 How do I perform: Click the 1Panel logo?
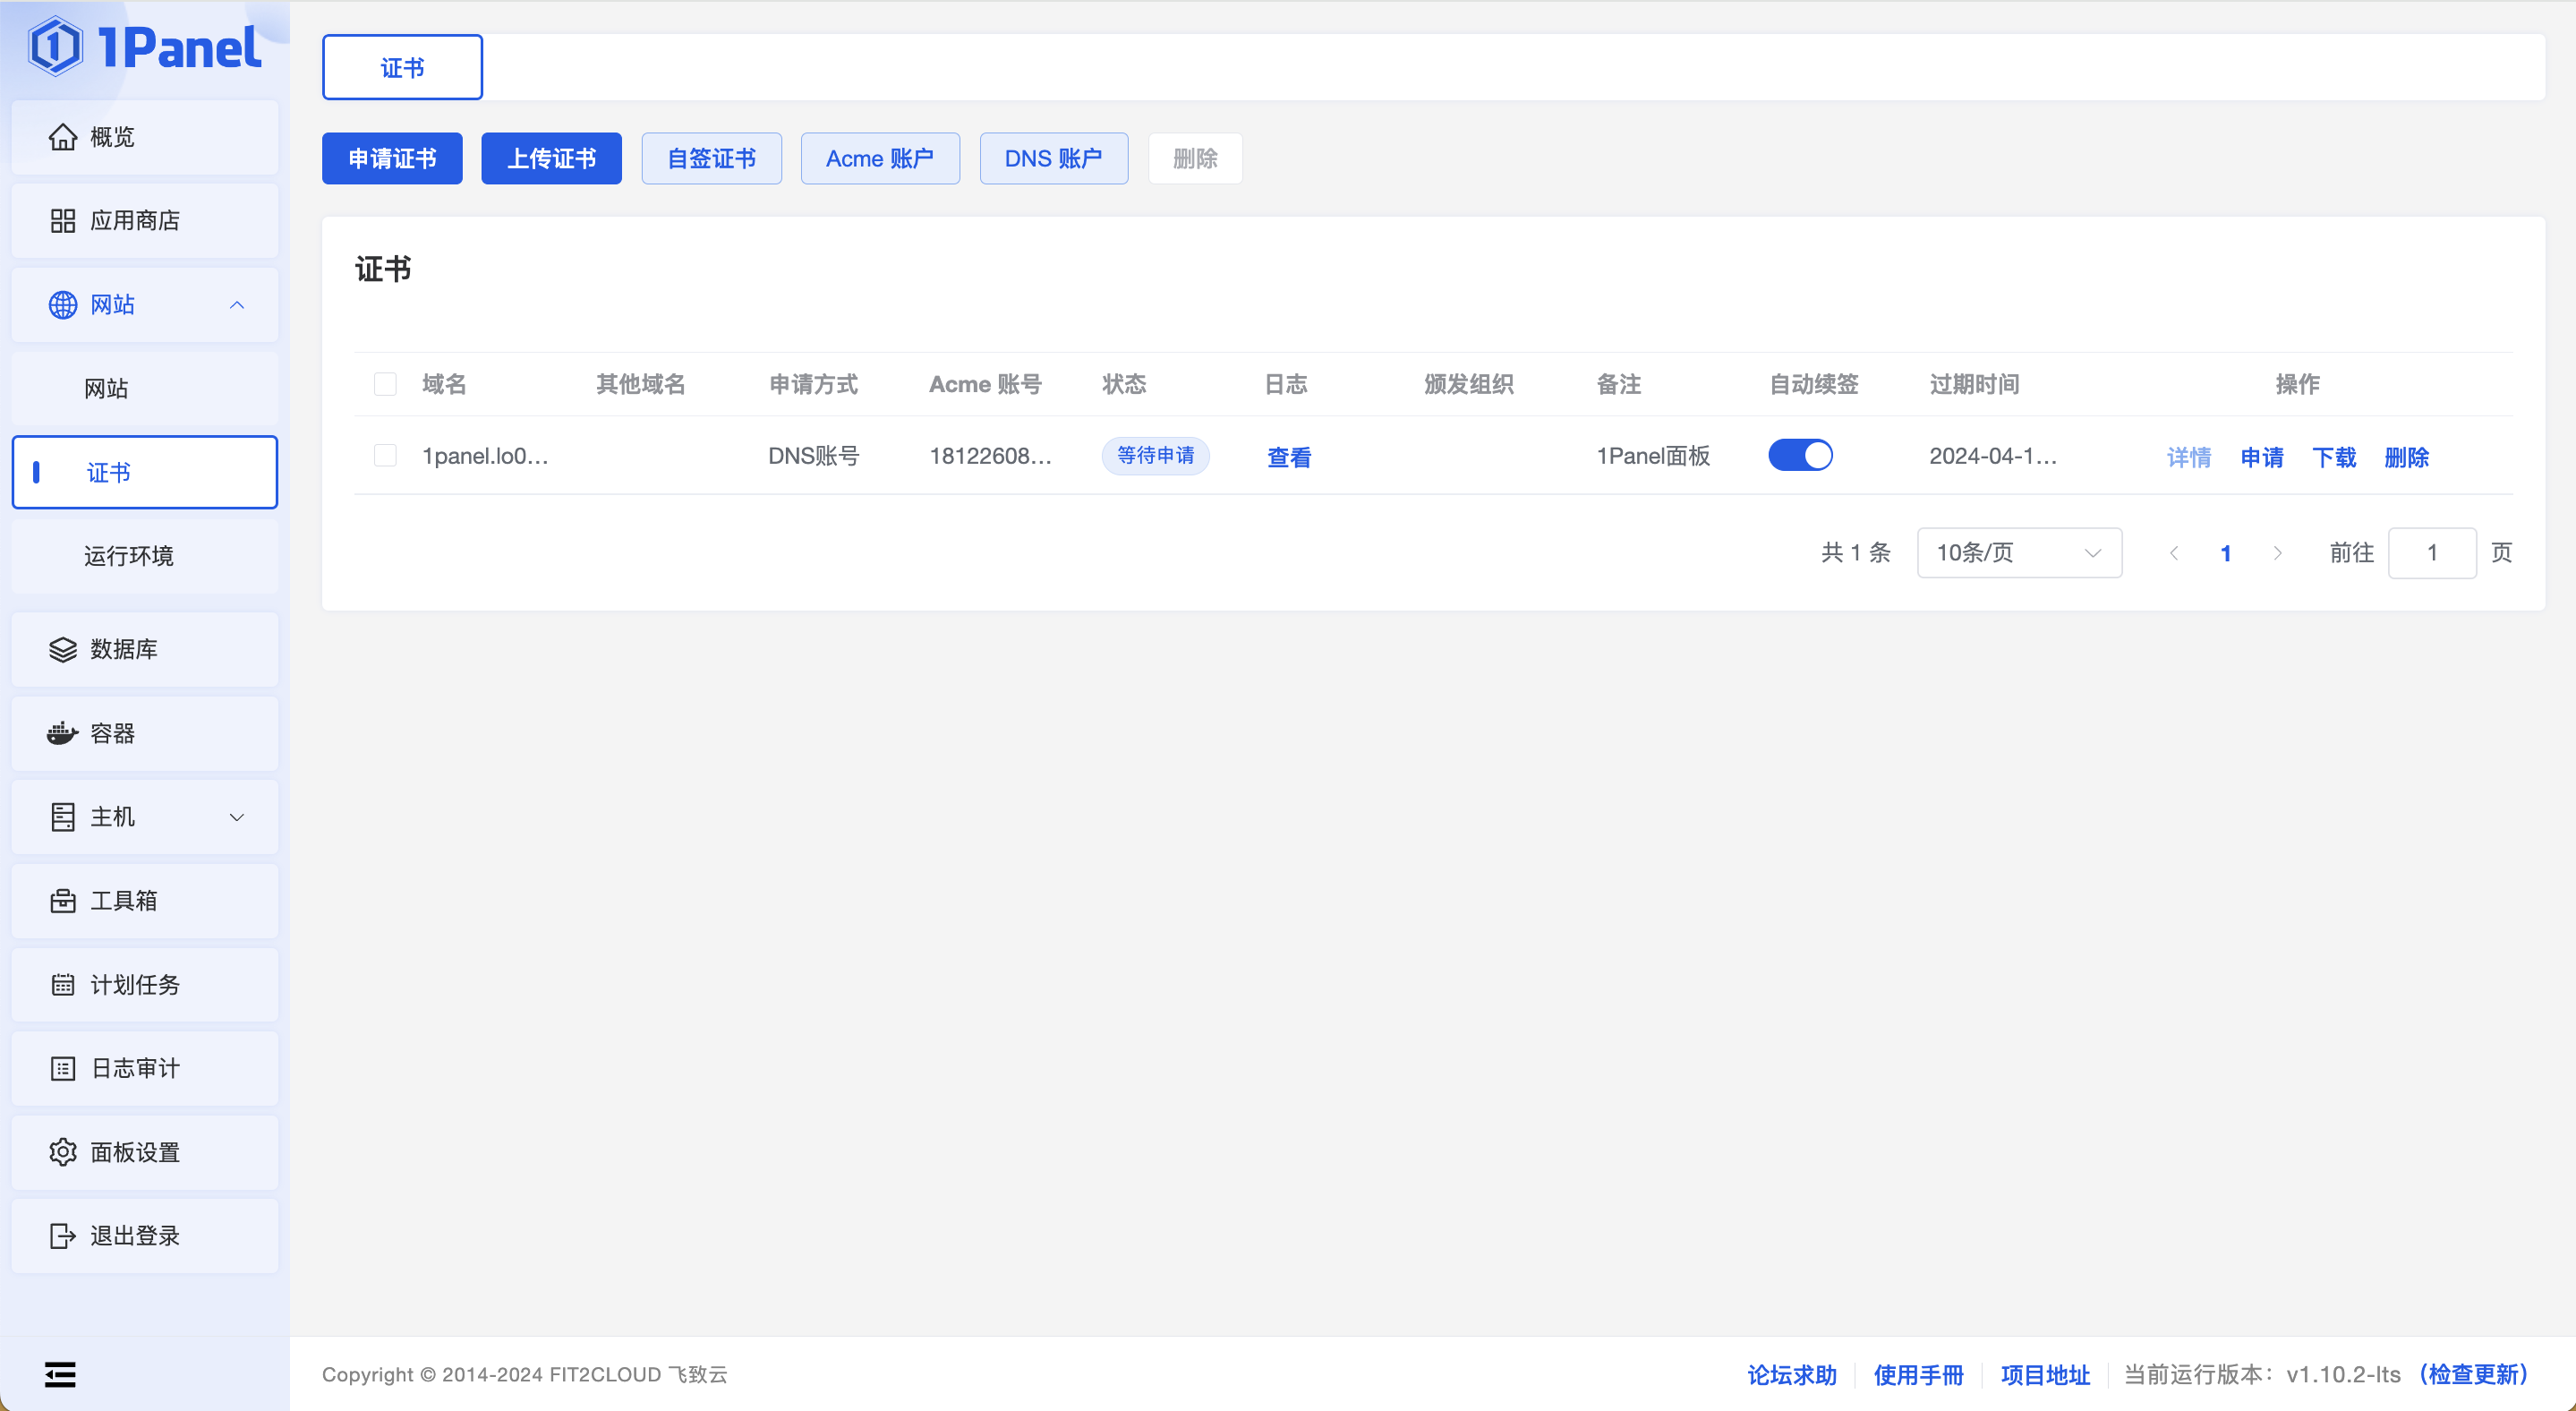tap(145, 47)
